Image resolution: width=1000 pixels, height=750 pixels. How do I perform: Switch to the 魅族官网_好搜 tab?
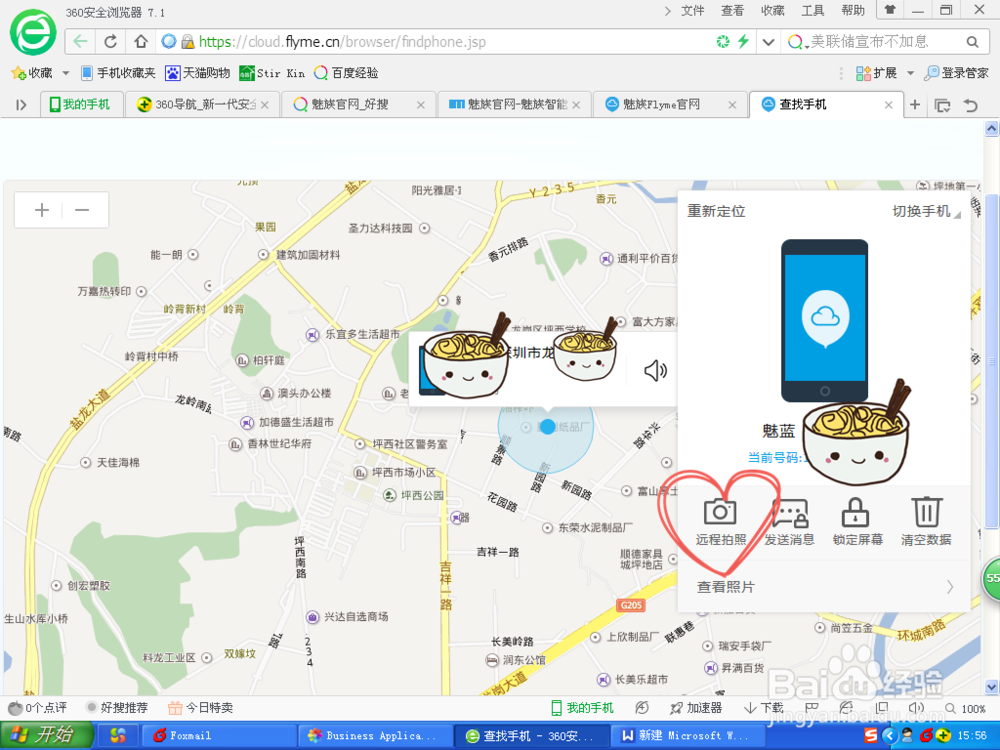358,105
